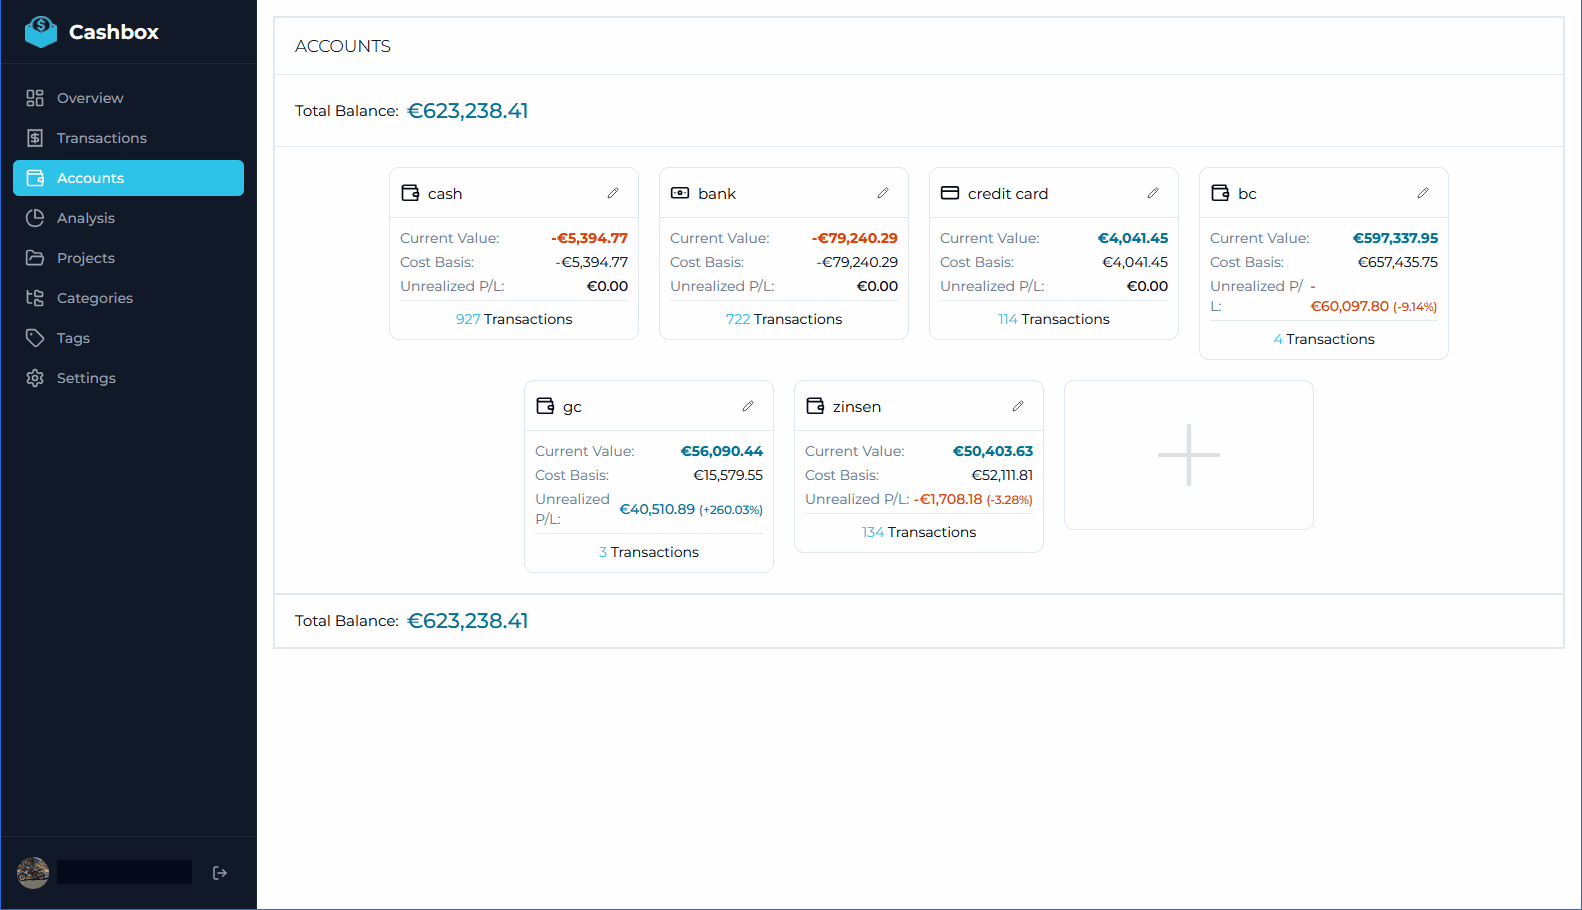Click the zinsen account edit pencil
The width and height of the screenshot is (1582, 910).
click(x=1018, y=406)
